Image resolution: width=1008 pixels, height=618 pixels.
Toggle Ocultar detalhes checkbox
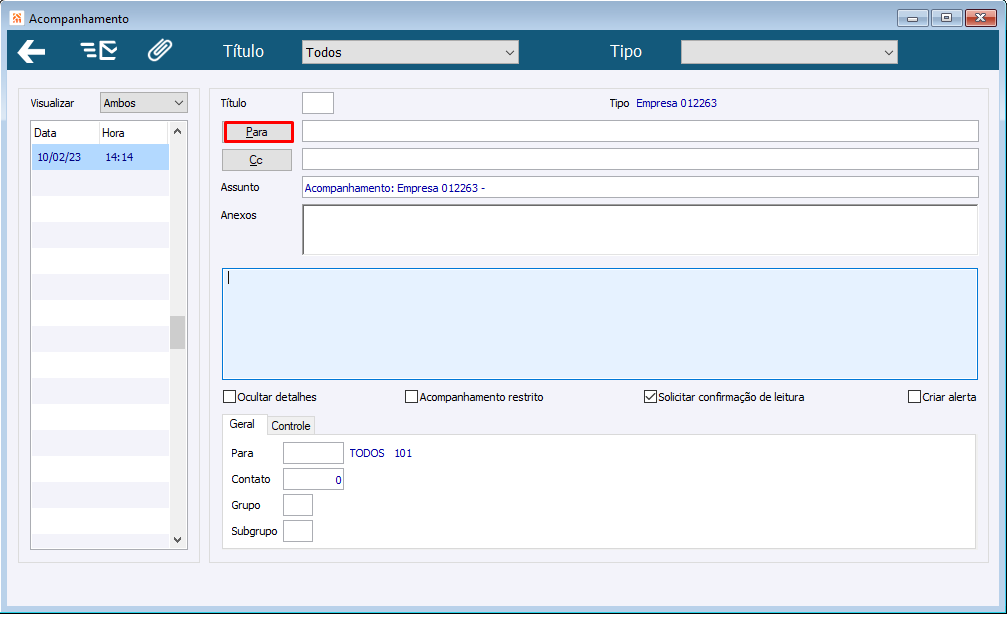point(229,397)
